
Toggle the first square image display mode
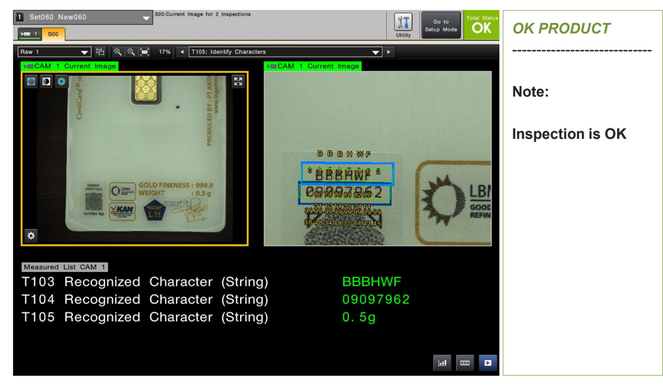click(x=31, y=81)
